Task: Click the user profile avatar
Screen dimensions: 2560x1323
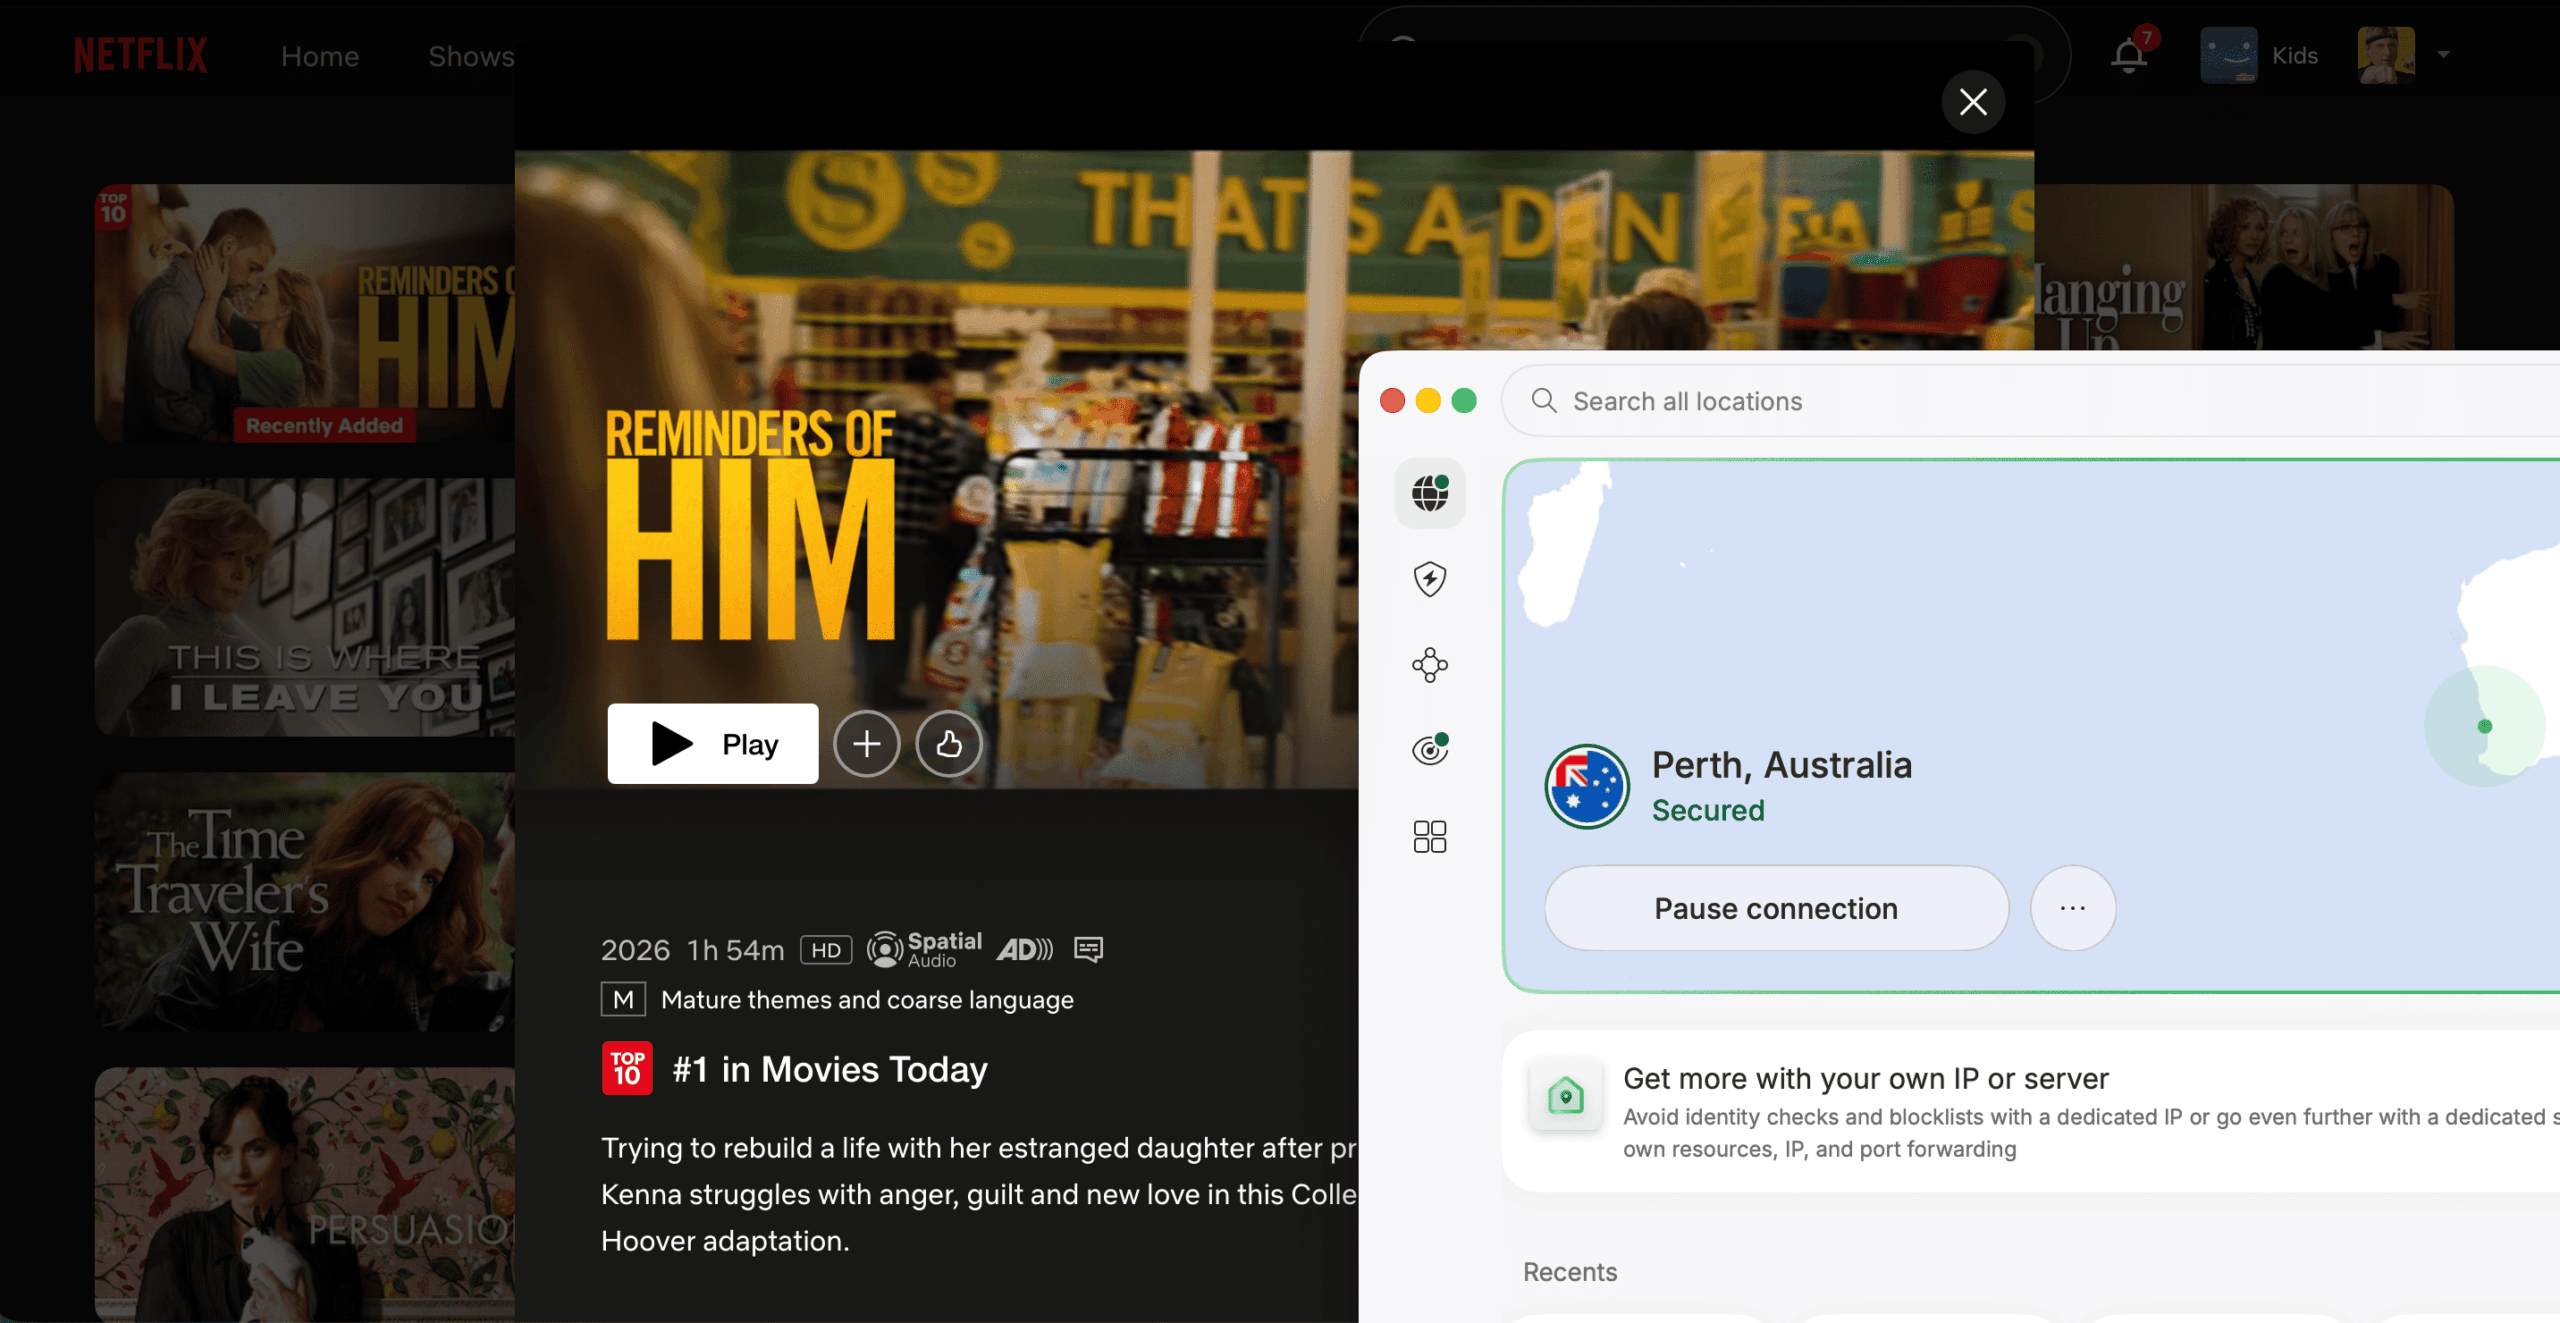Action: tap(2386, 55)
